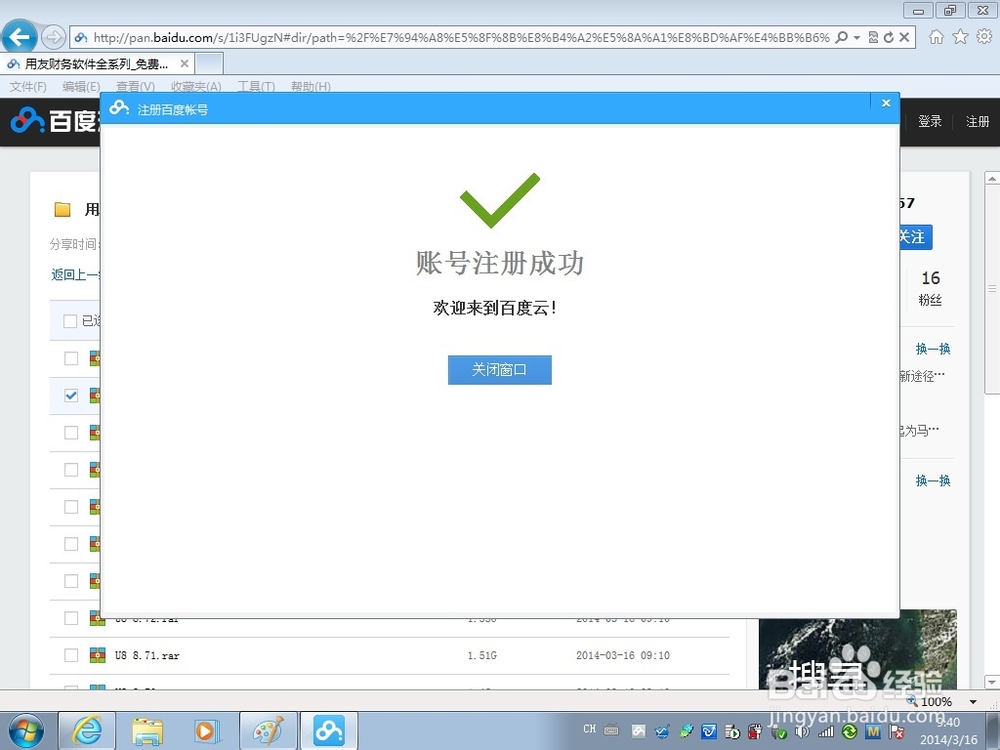This screenshot has height=750, width=1000.
Task: Click the yellow M tray icon
Action: 872,732
